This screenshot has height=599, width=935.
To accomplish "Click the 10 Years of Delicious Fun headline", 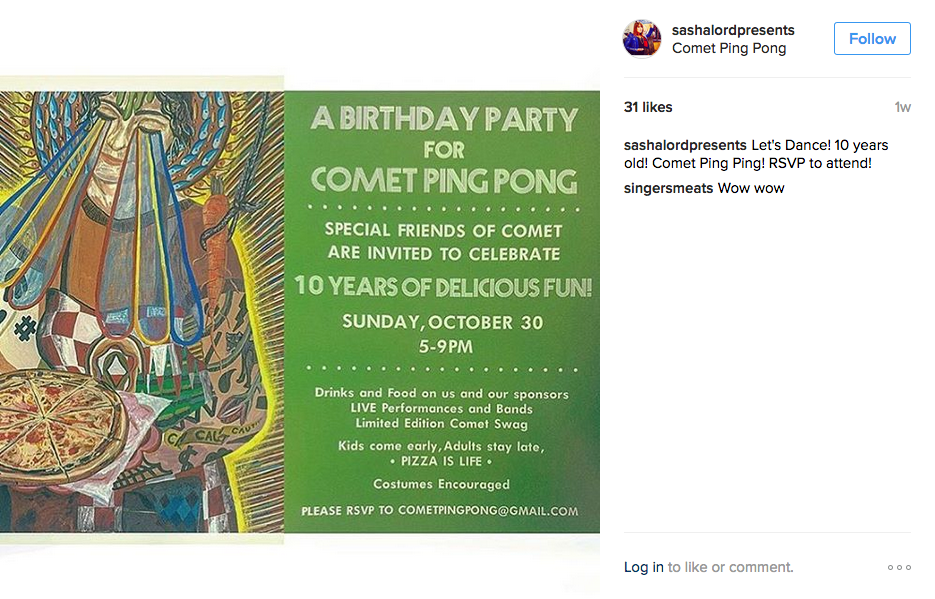I will (x=443, y=287).
